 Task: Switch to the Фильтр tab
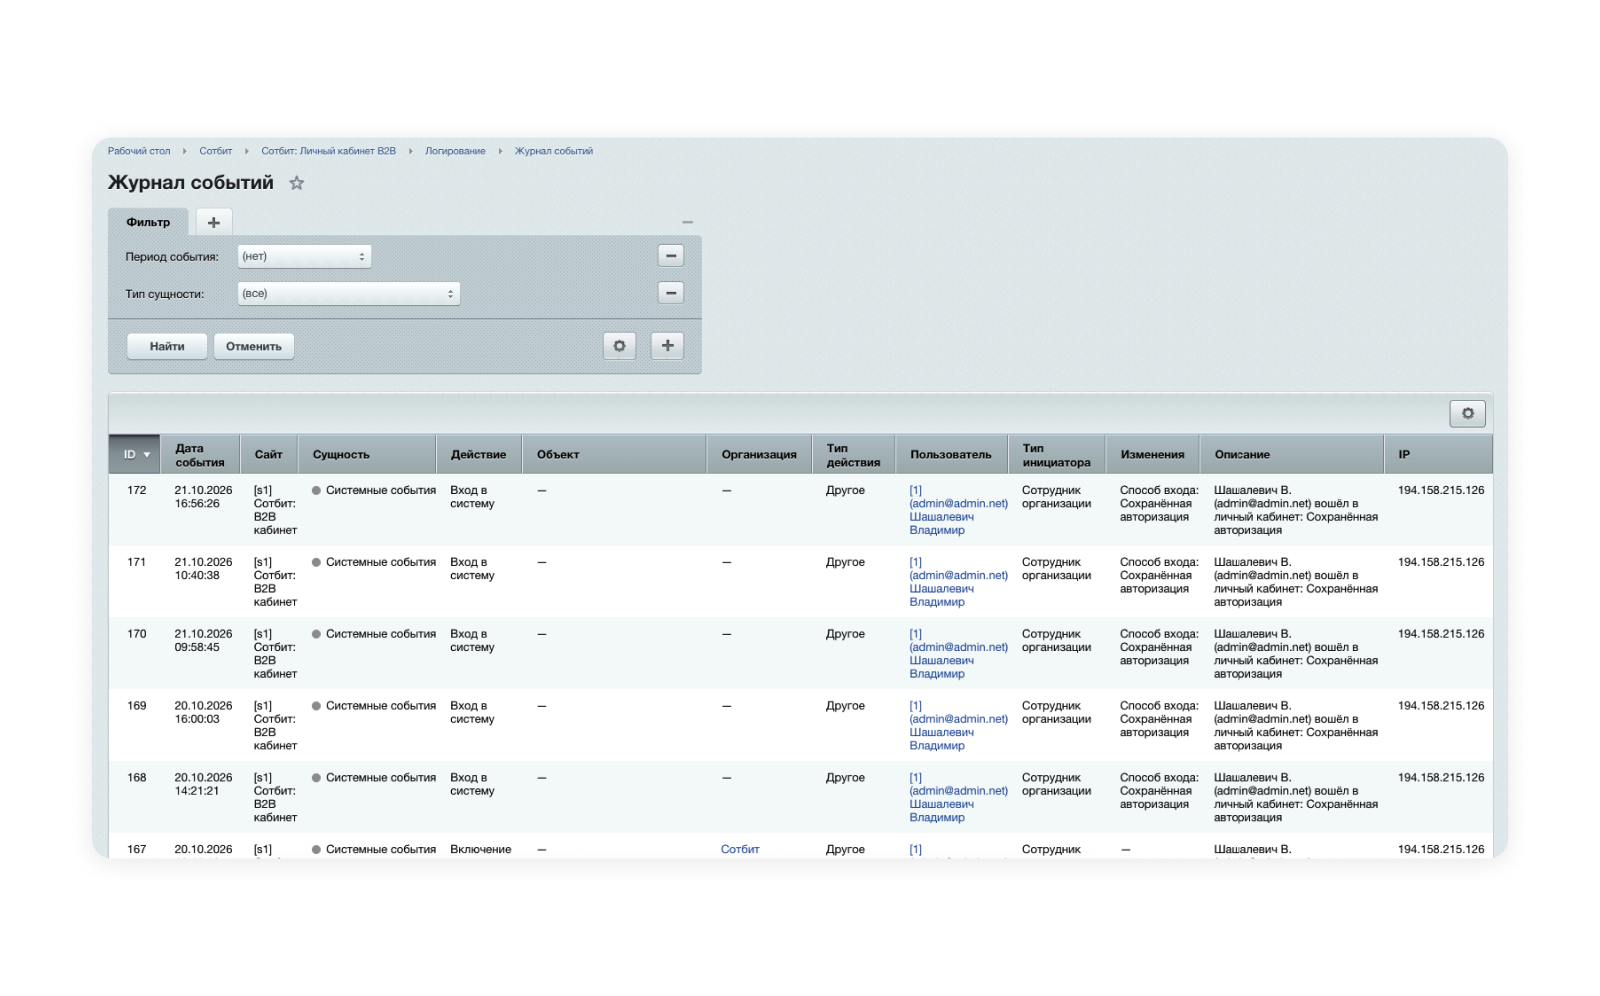pyautogui.click(x=148, y=222)
